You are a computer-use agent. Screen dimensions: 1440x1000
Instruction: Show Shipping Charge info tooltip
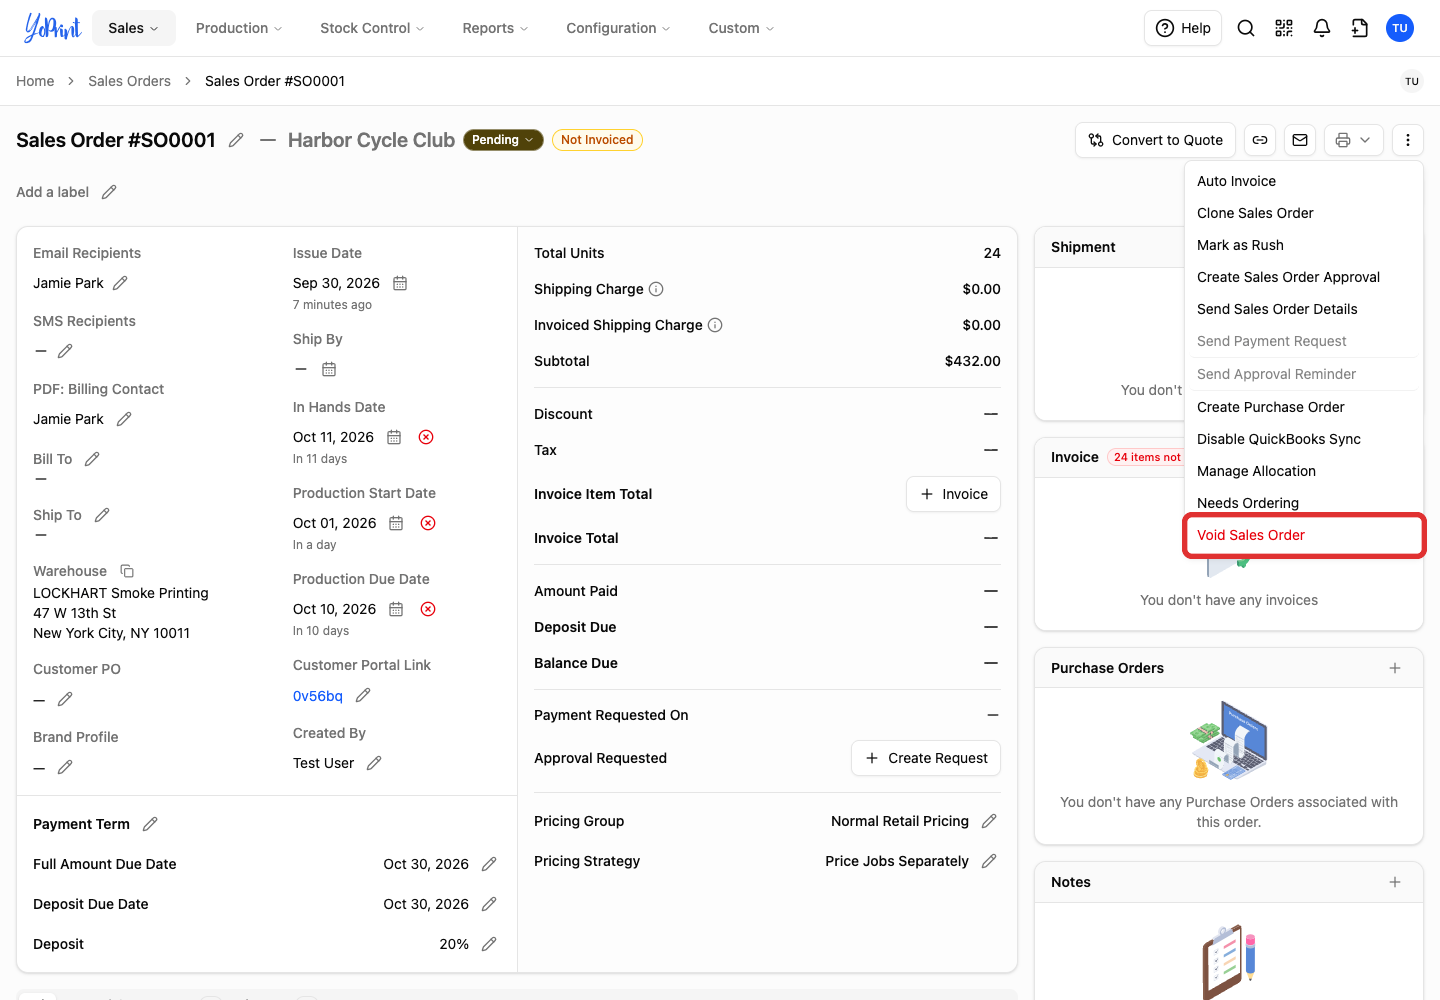[x=656, y=289]
